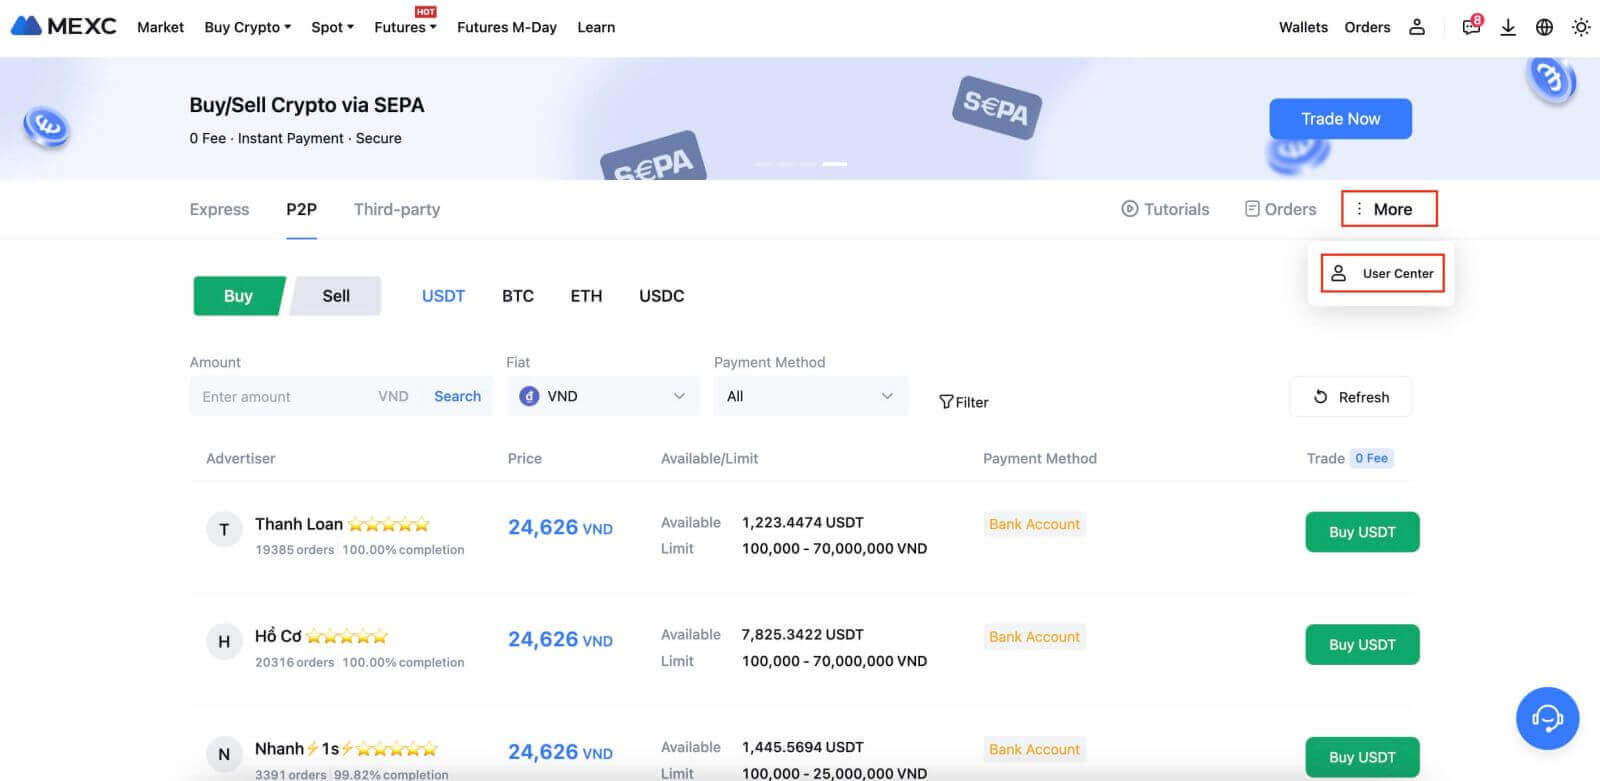Viewport: 1600px width, 781px height.
Task: Click 24,626 VND price in Thanh Loan row
Action: tap(560, 527)
